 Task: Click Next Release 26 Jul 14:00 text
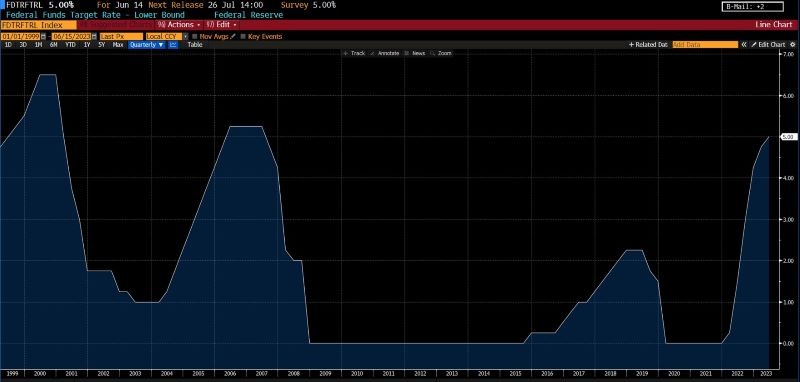(206, 5)
